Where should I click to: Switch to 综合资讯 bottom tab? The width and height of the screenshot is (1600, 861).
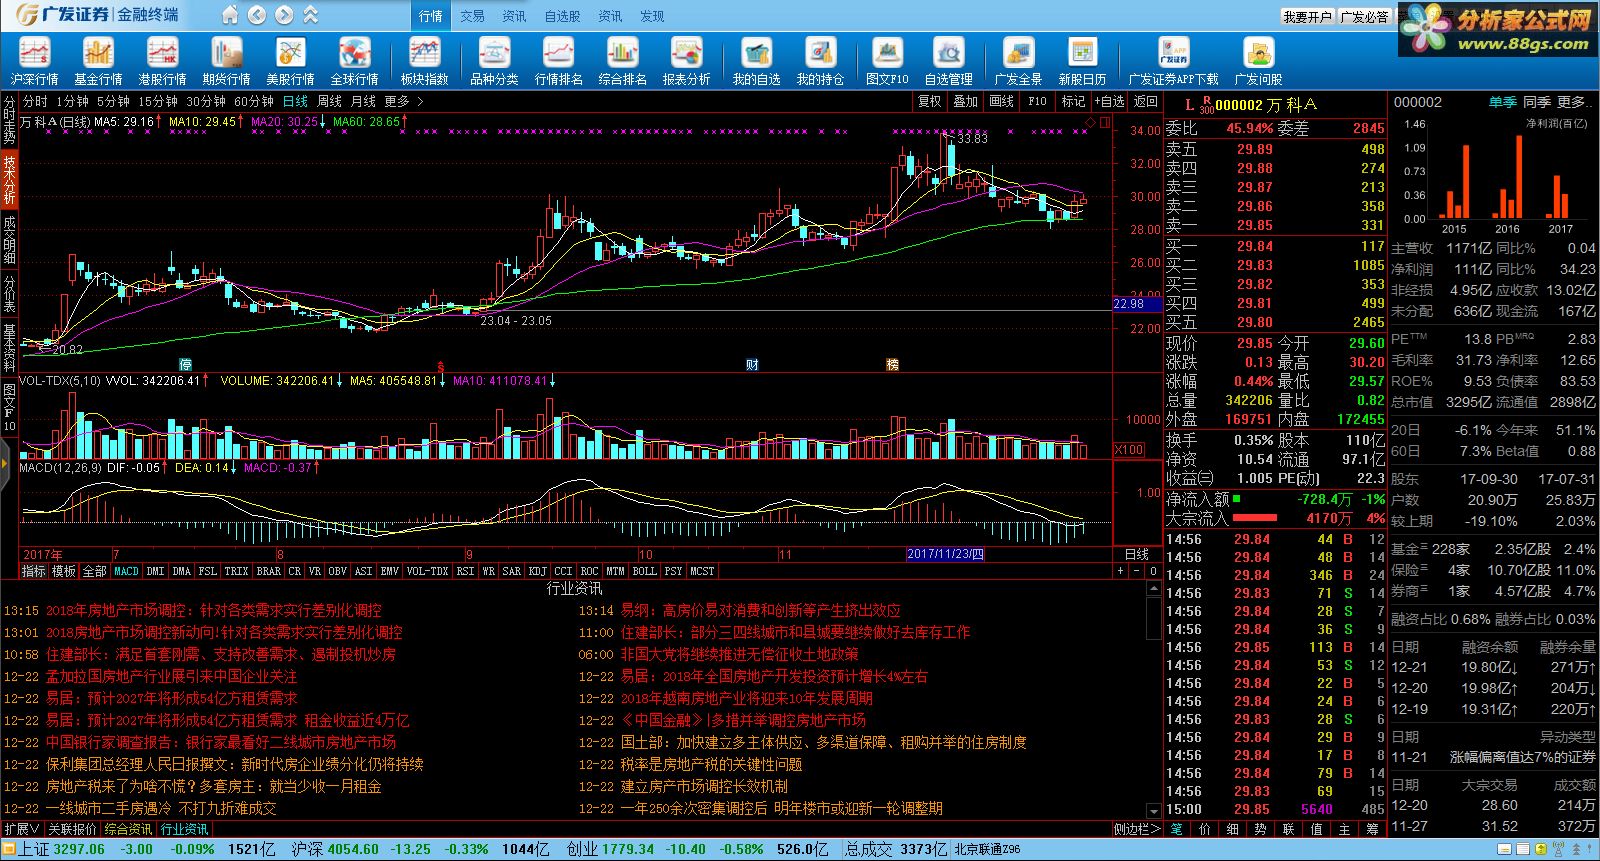coord(128,829)
